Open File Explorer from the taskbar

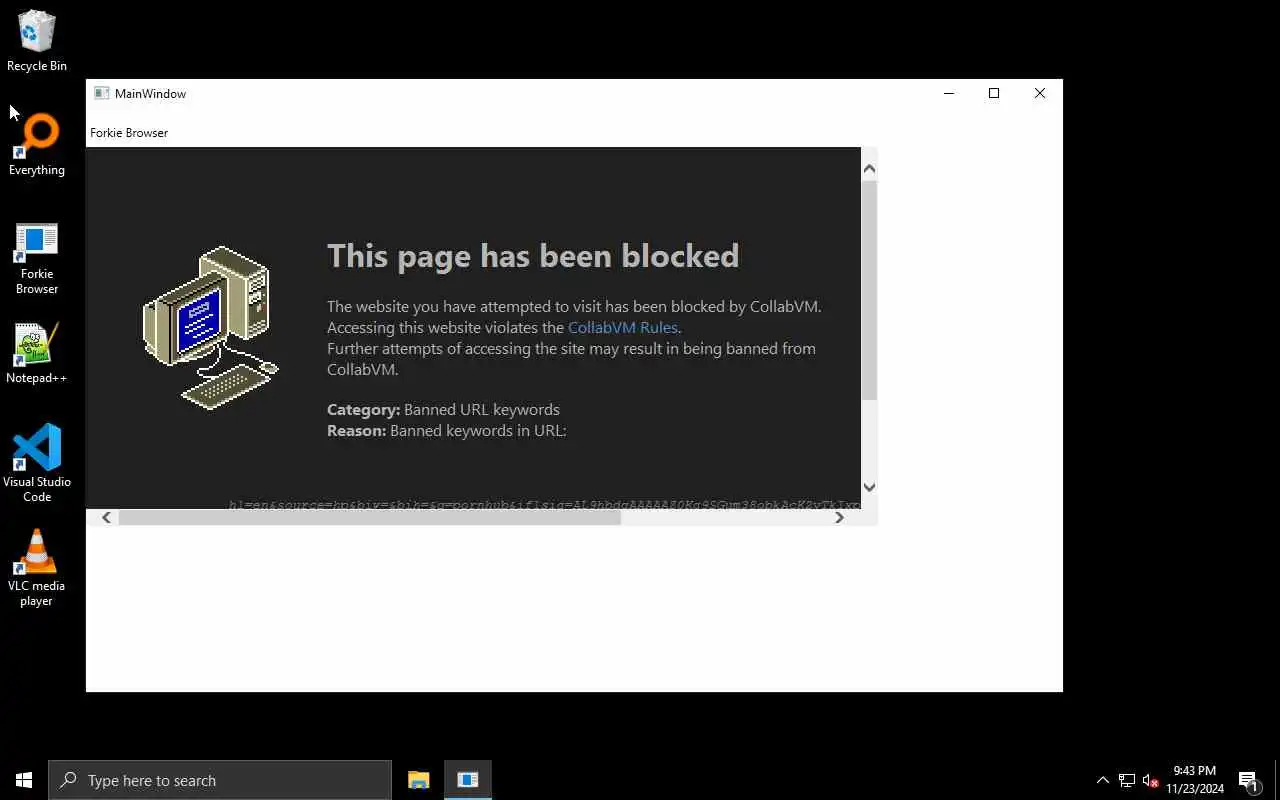coord(419,780)
